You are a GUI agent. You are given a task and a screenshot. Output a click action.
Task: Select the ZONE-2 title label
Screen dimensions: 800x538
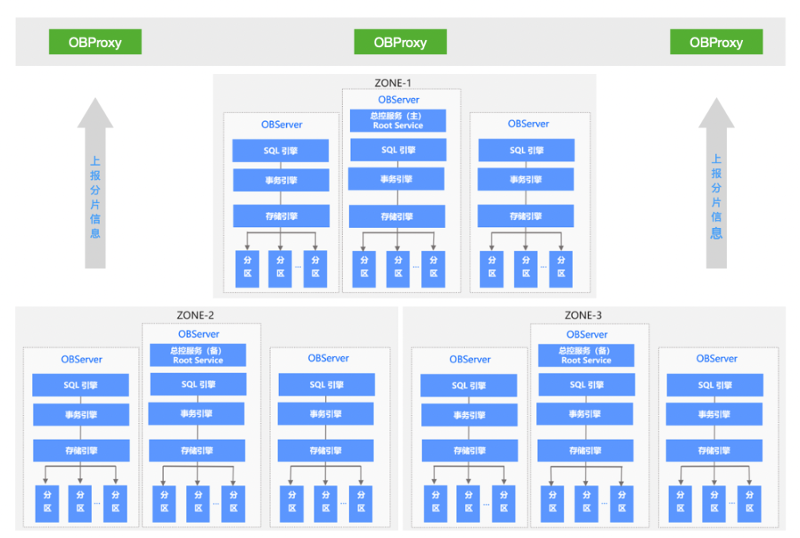(195, 315)
